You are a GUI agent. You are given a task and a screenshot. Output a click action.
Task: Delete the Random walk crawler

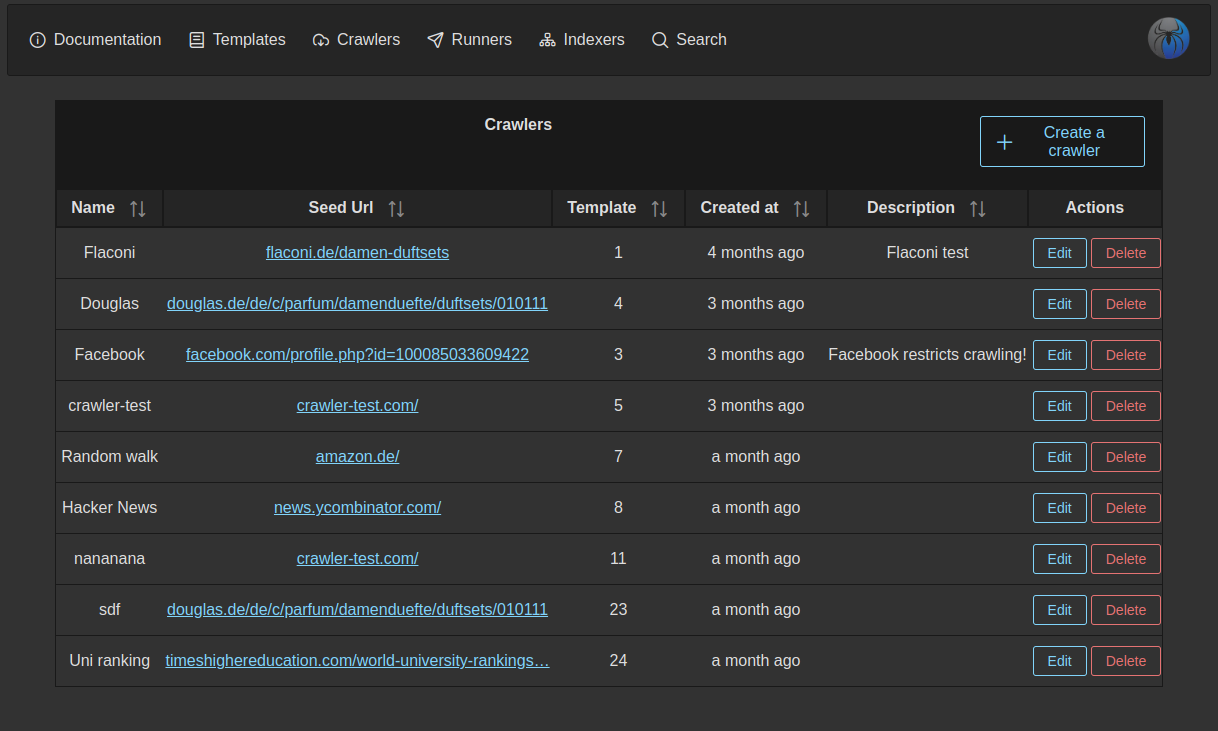pyautogui.click(x=1126, y=457)
